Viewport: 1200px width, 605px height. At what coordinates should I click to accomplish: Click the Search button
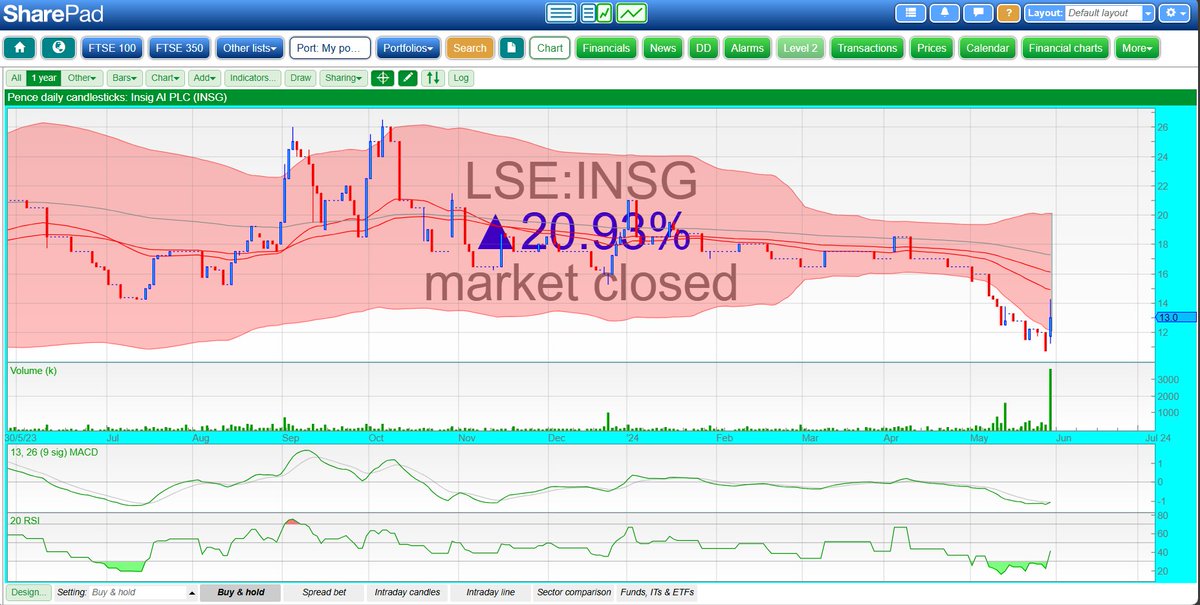point(470,48)
